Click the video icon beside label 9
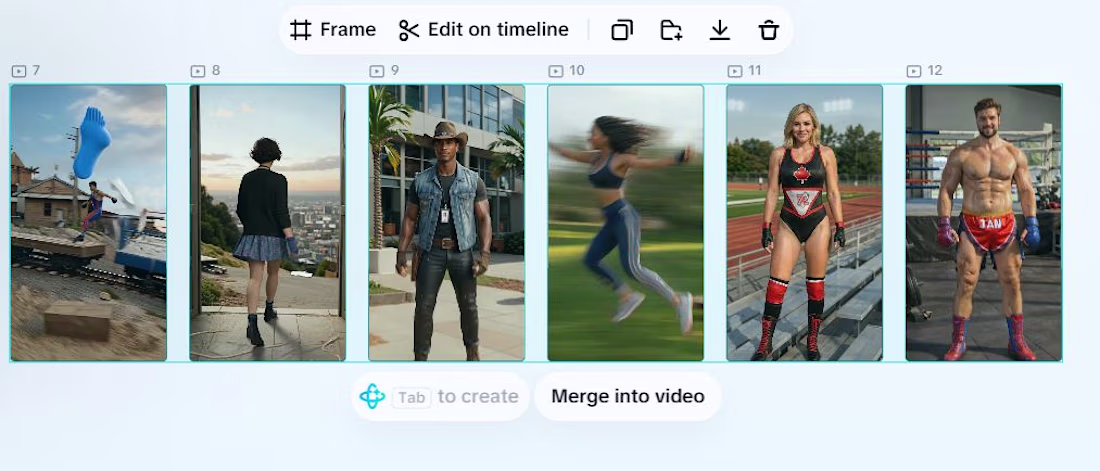This screenshot has height=471, width=1100. [x=377, y=71]
